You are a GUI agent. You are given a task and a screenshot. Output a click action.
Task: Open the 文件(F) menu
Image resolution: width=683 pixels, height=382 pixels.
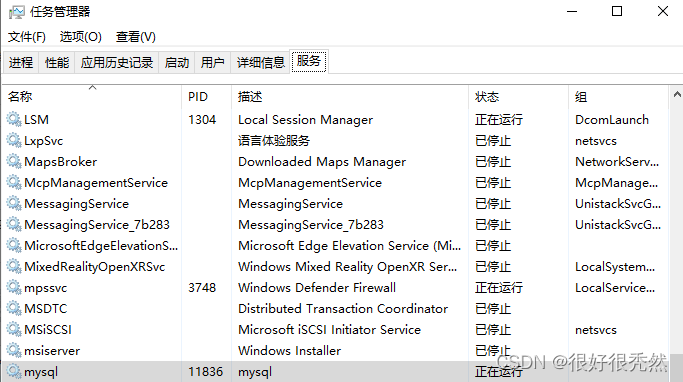pos(27,37)
